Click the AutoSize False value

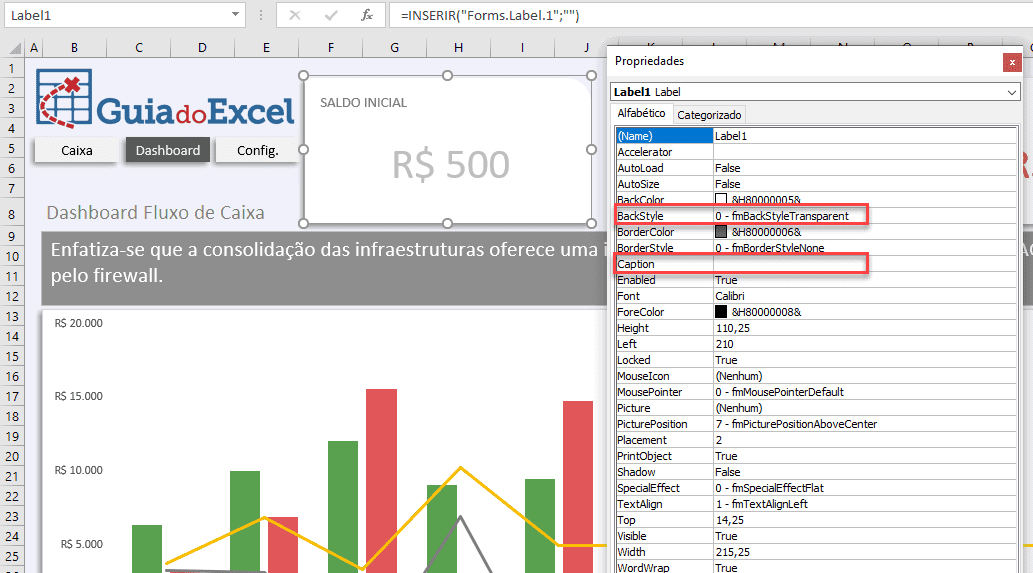pos(864,184)
